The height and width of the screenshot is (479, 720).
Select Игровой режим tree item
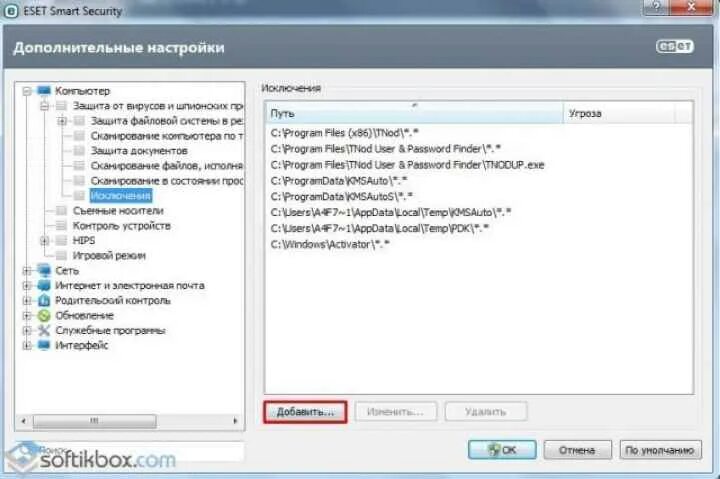(109, 255)
